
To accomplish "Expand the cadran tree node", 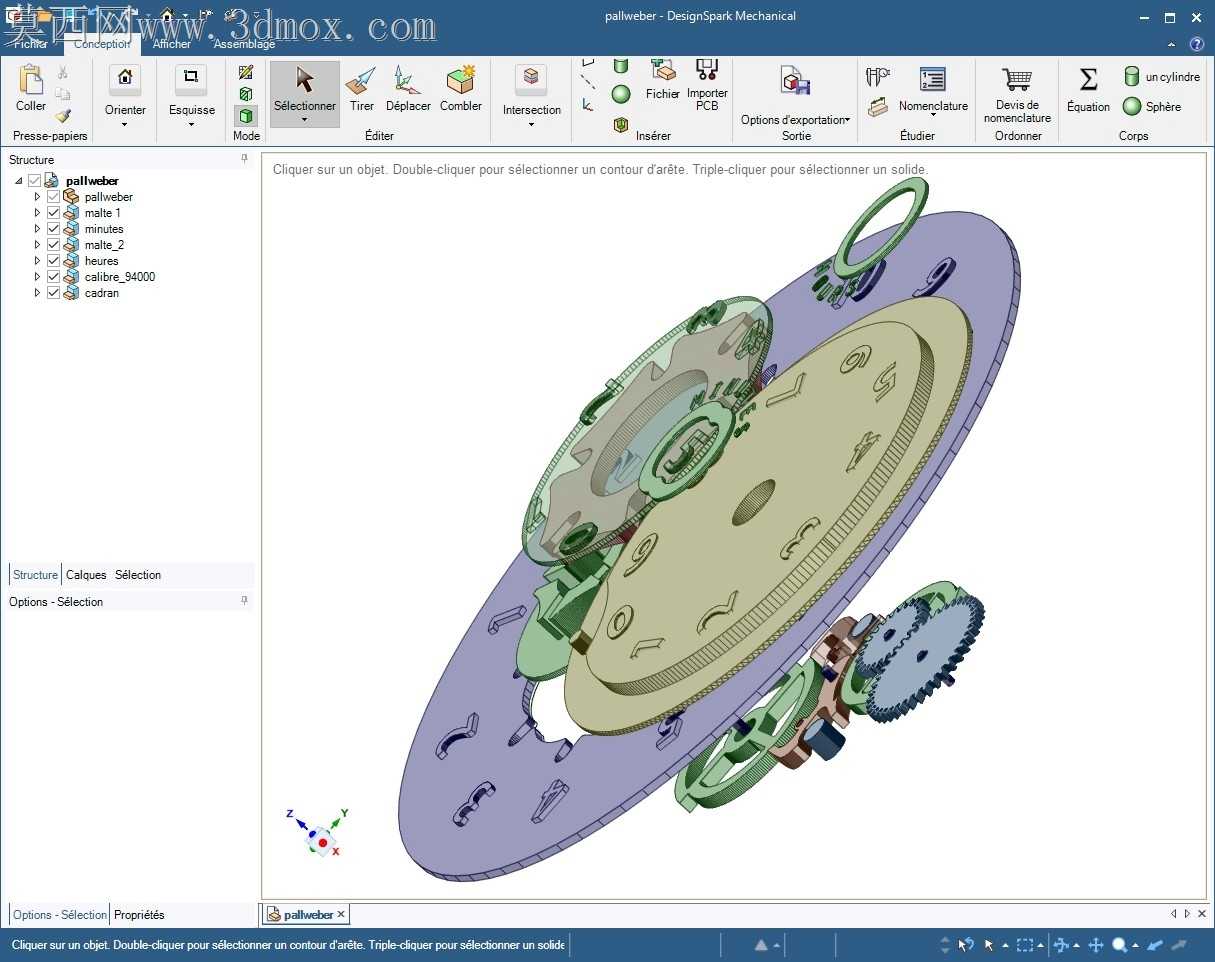I will [x=38, y=293].
